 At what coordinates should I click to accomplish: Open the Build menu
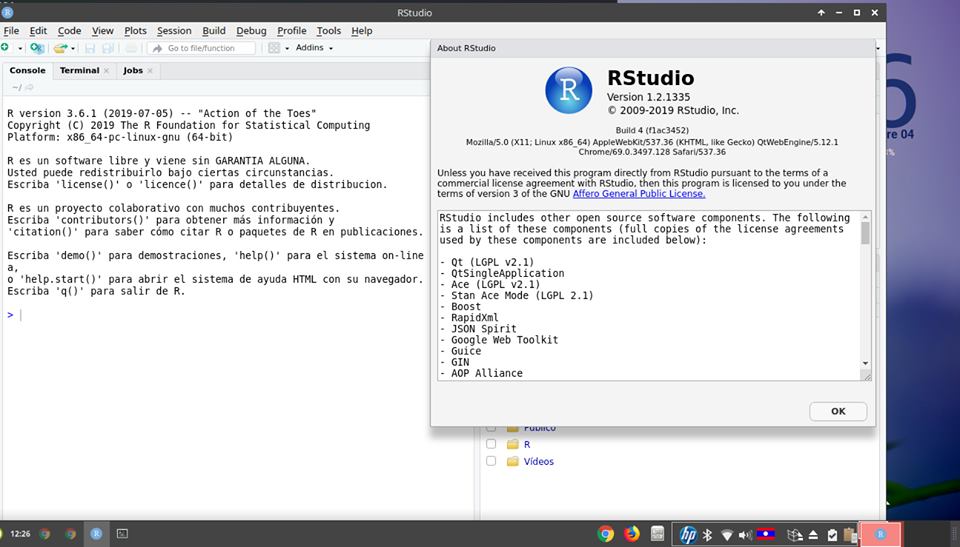click(x=214, y=31)
